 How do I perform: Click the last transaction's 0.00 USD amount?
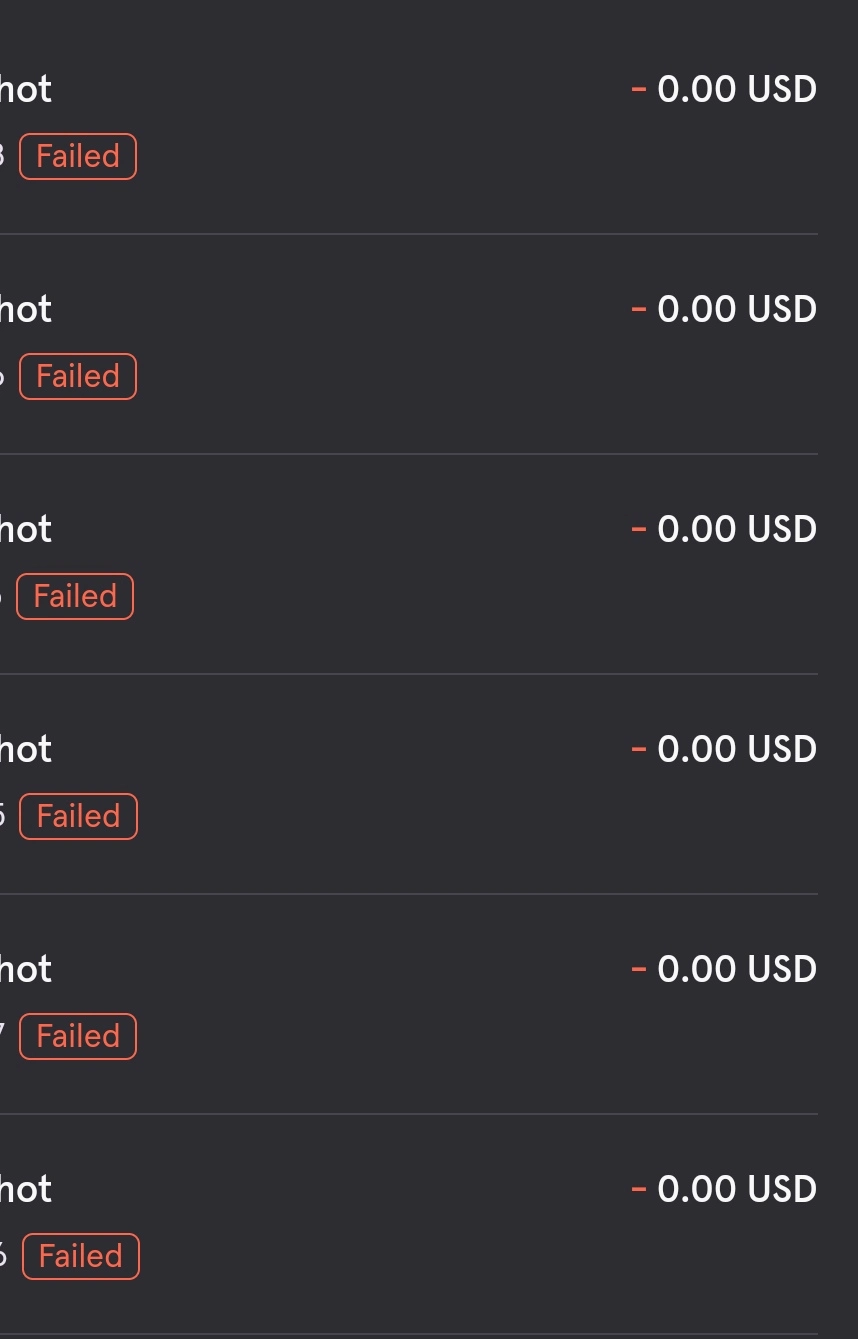pyautogui.click(x=737, y=1189)
